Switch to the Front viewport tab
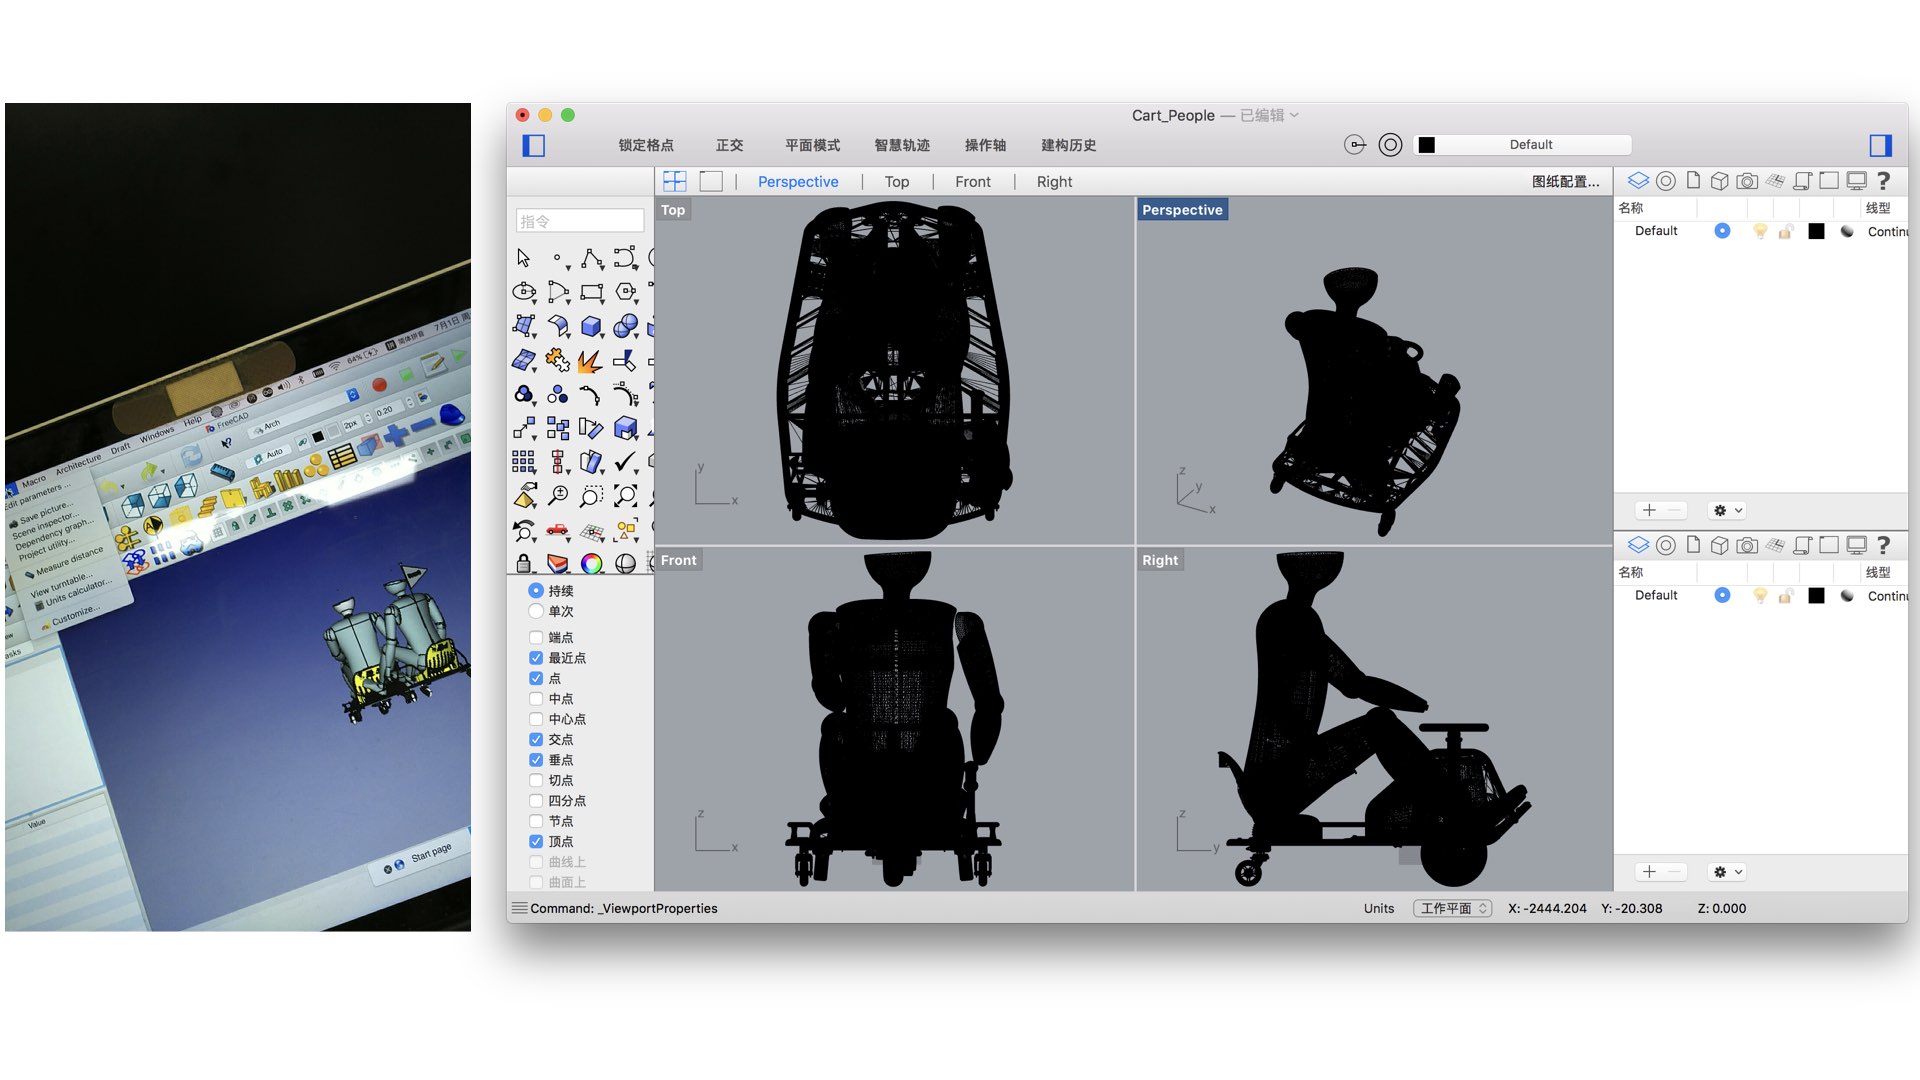Viewport: 1920px width, 1080px height. click(973, 181)
